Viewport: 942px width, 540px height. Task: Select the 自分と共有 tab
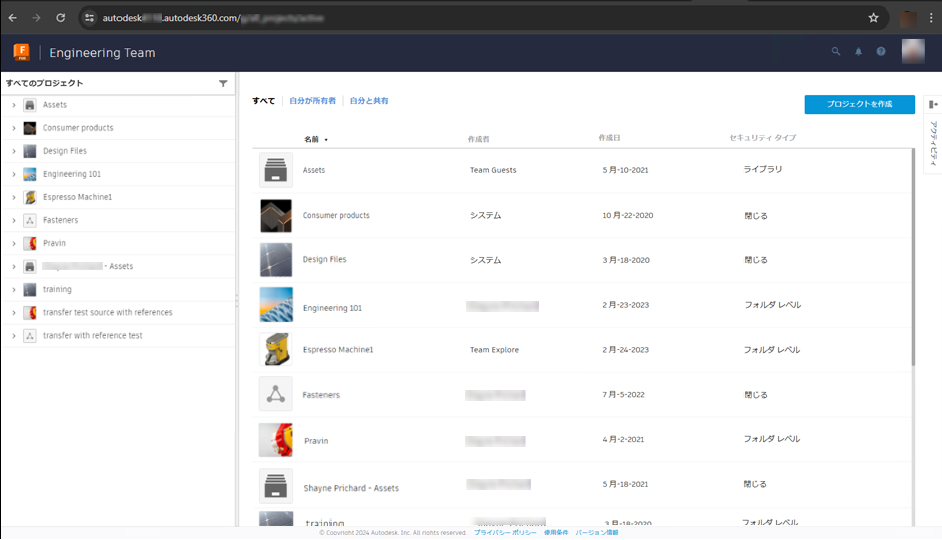click(369, 101)
